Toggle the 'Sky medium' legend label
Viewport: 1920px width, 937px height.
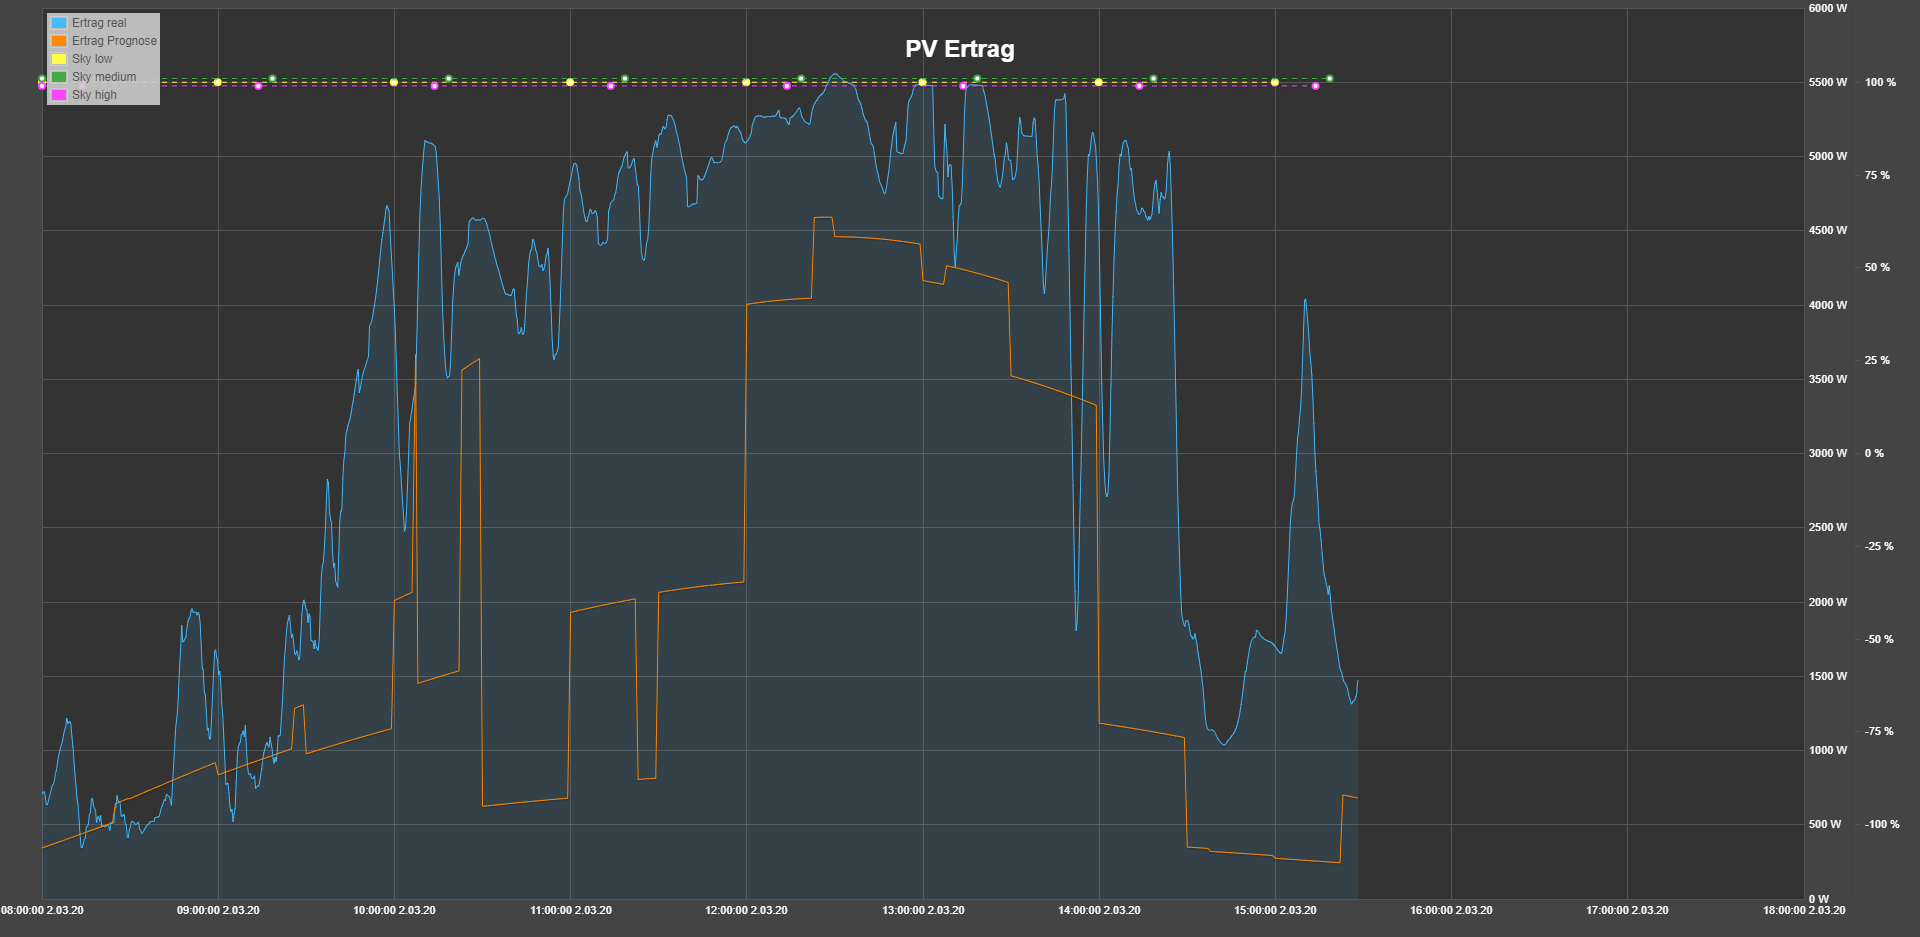[x=104, y=77]
